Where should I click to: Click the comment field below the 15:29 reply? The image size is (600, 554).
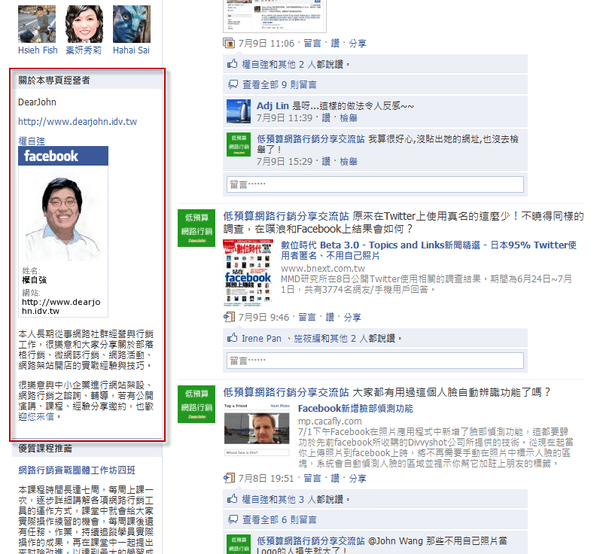click(375, 184)
